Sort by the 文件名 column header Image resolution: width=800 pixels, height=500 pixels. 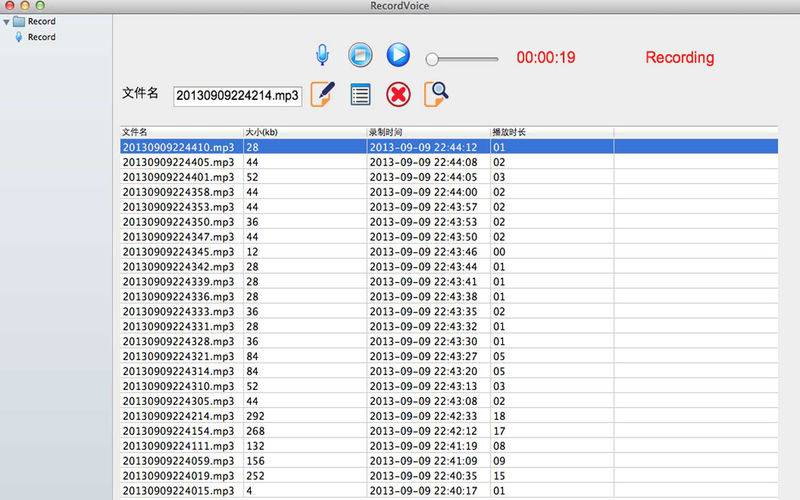click(182, 132)
